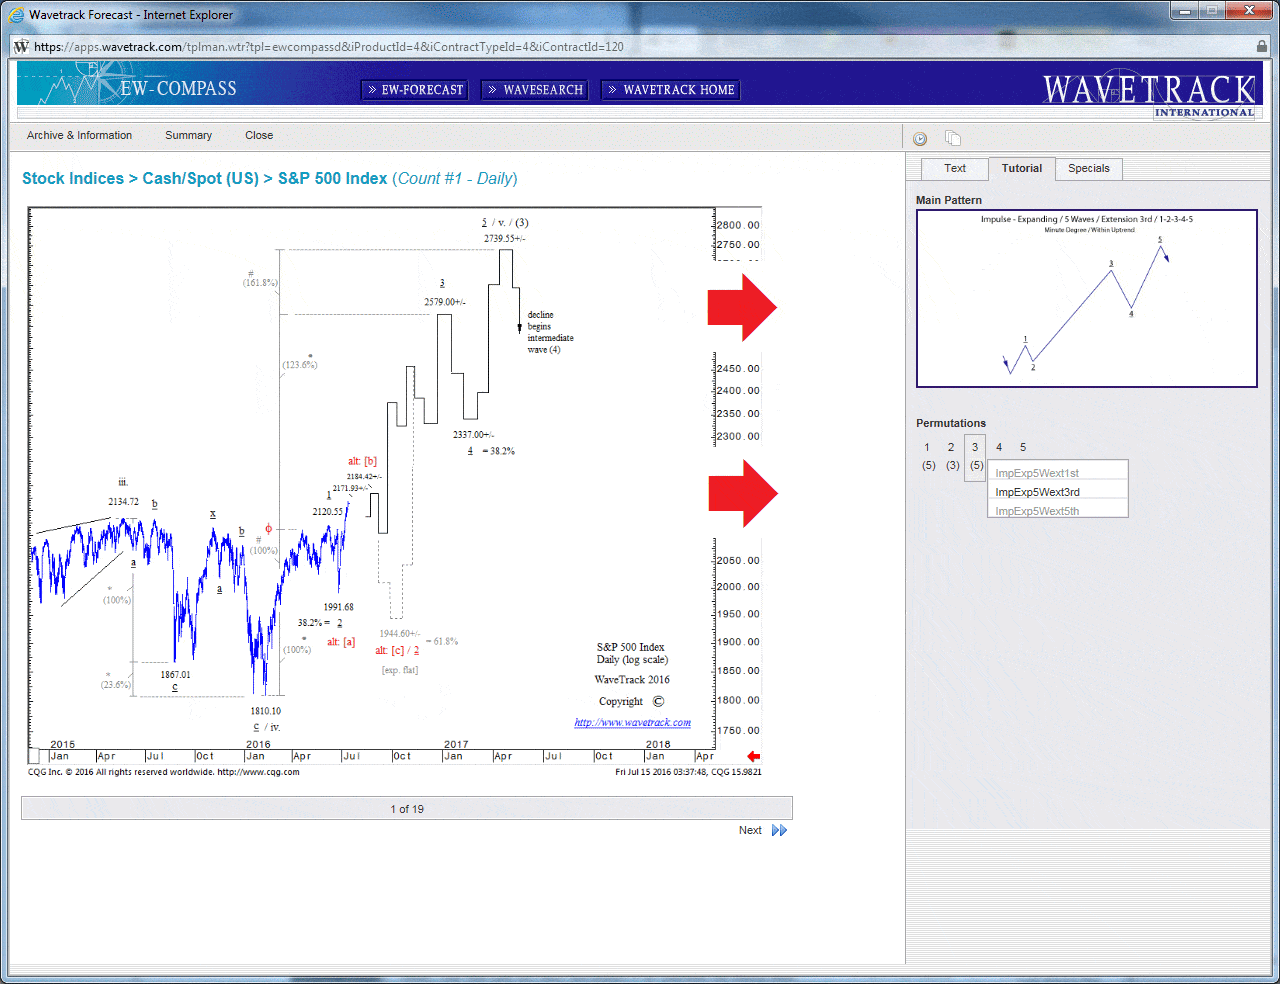Click the padlock security icon in the address bar
This screenshot has width=1280, height=984.
pyautogui.click(x=1262, y=46)
